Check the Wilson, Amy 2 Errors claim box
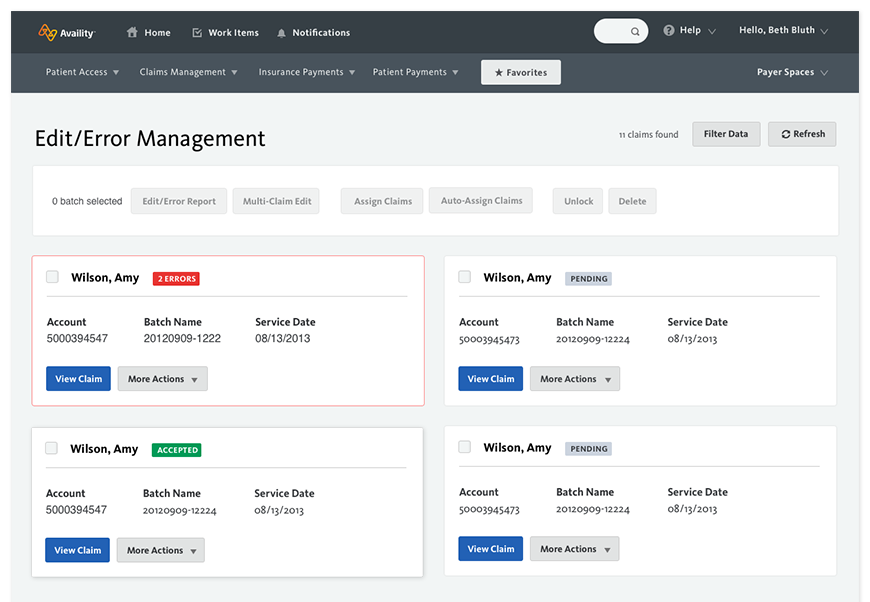Screen dimensions: 870x602 [52, 276]
